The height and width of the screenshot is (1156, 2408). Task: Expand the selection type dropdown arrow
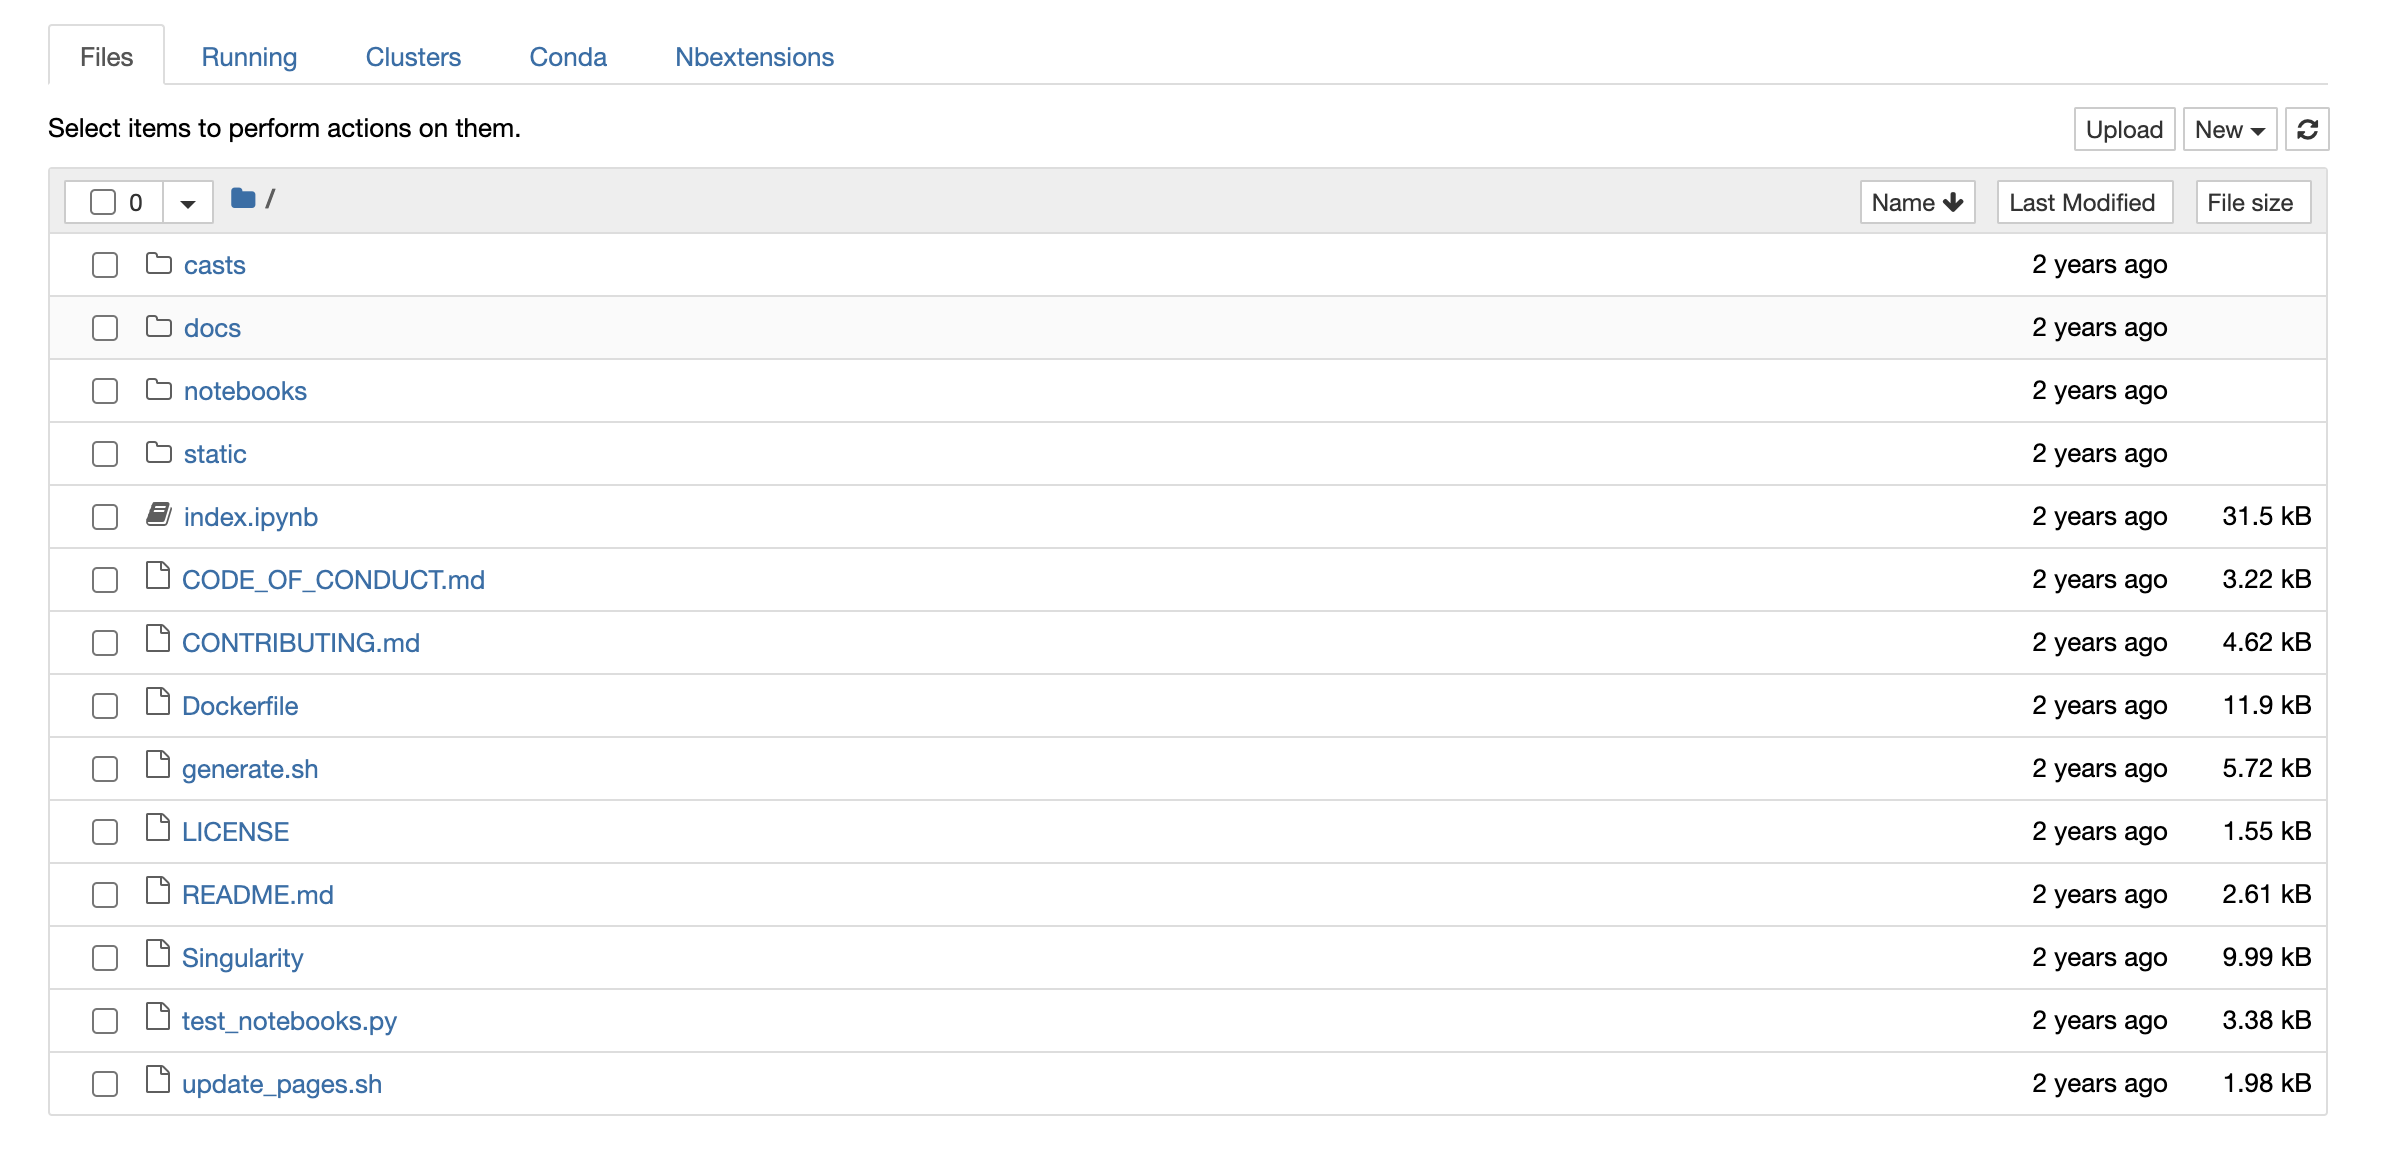187,203
